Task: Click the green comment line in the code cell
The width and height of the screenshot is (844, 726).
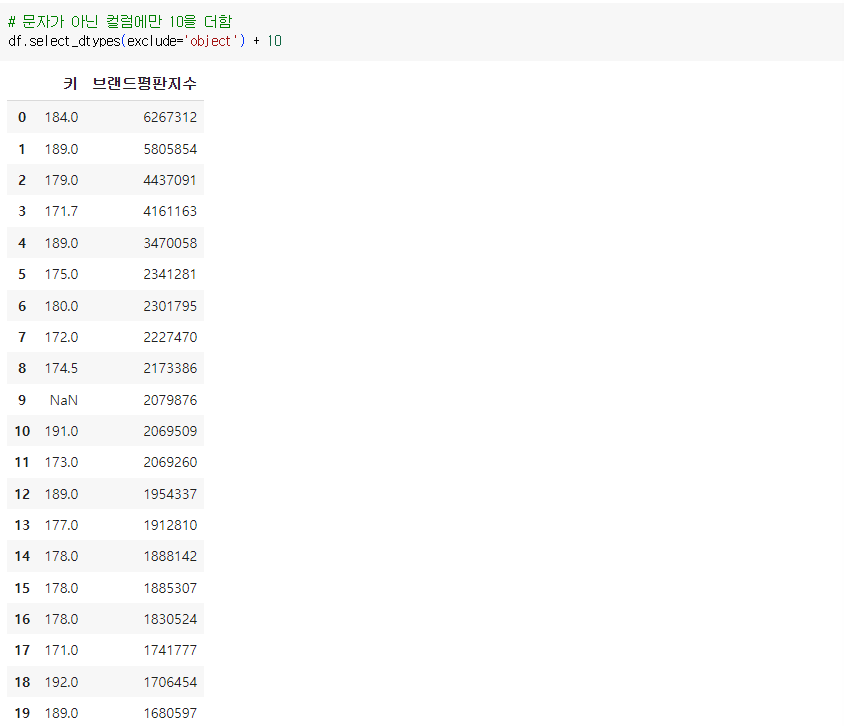Action: (120, 22)
